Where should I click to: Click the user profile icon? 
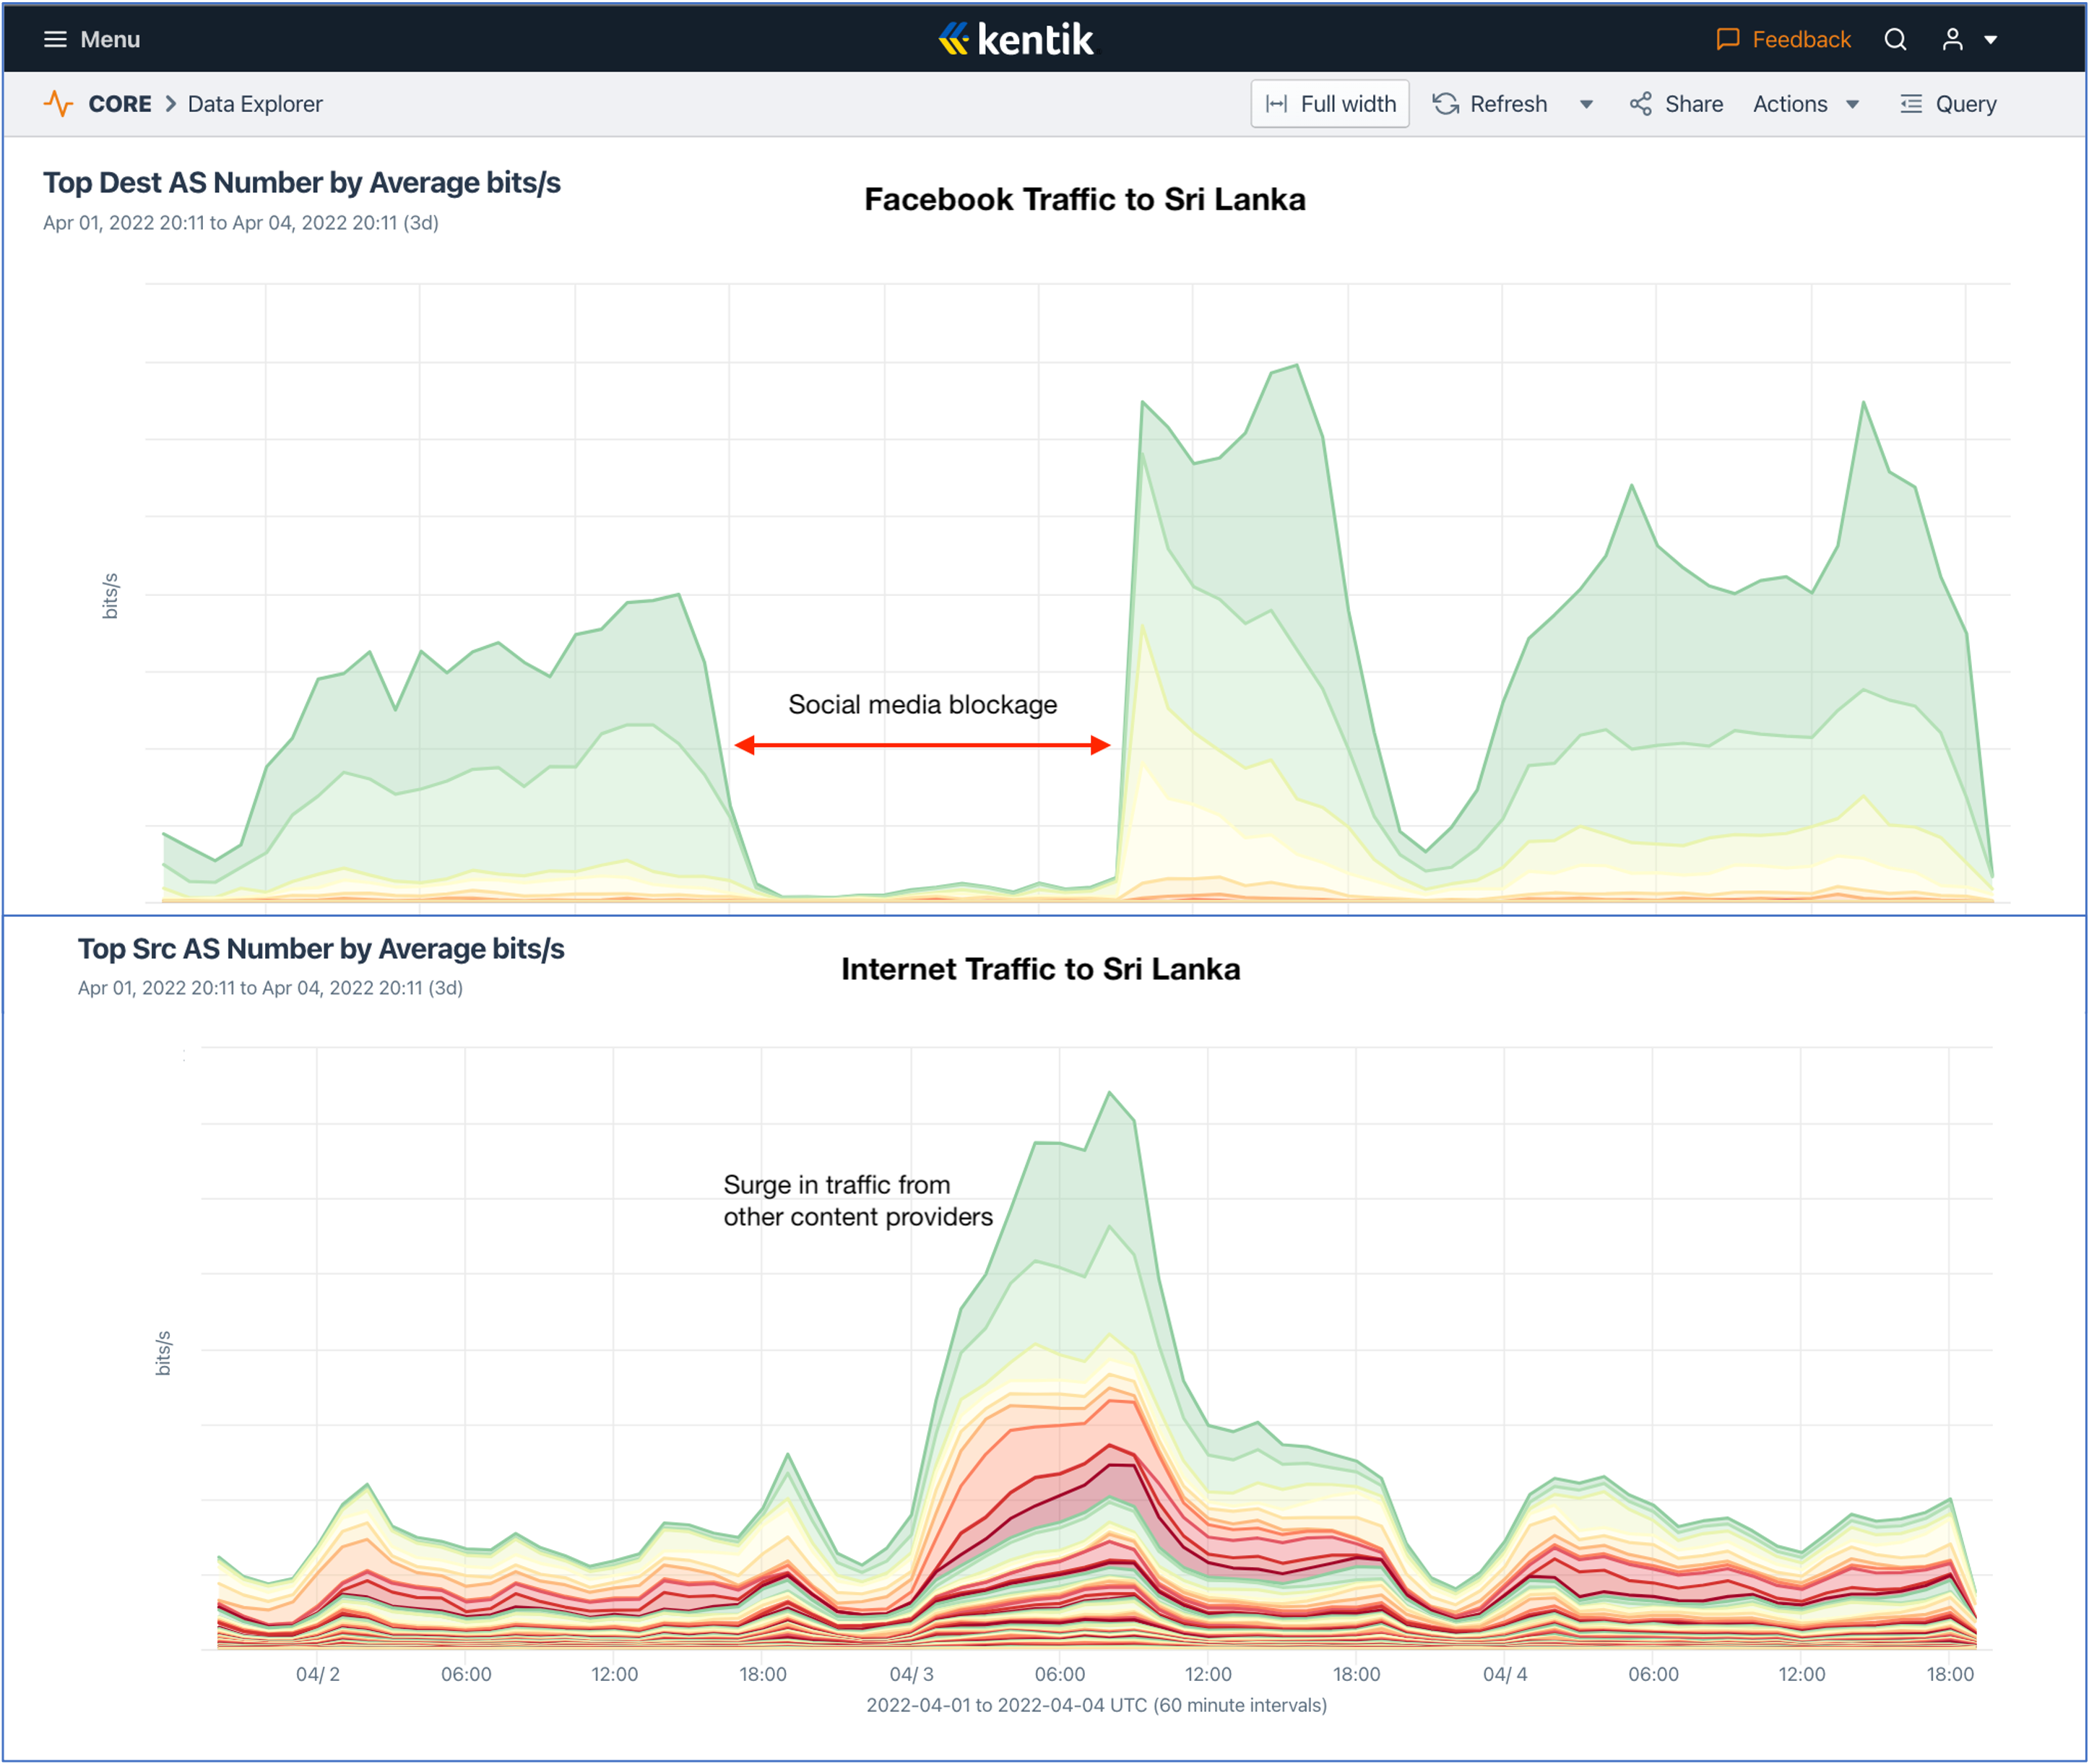coord(1952,39)
